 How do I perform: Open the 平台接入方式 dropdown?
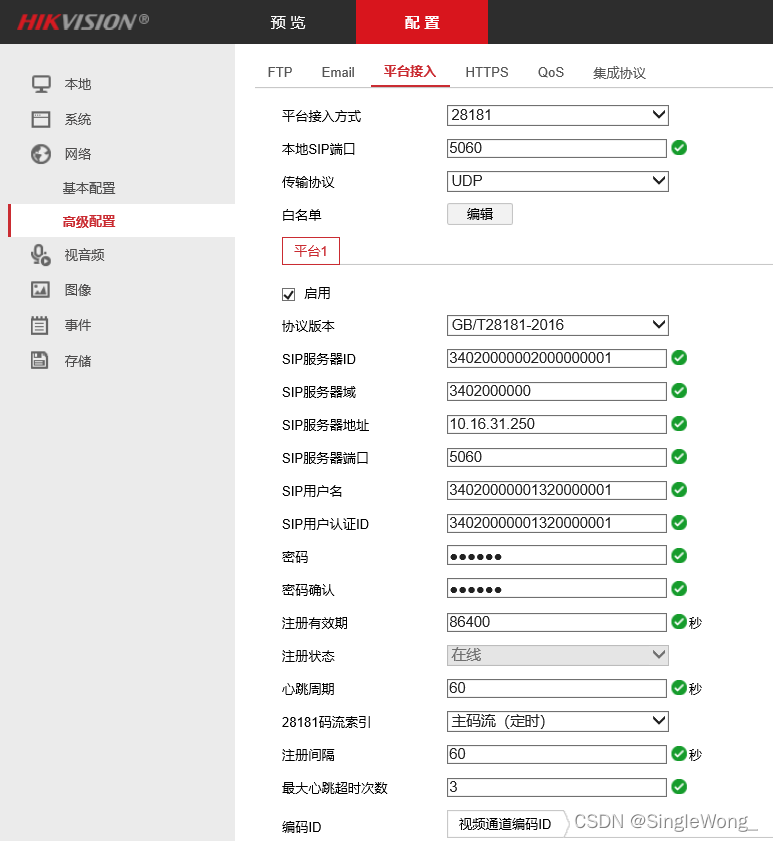pyautogui.click(x=557, y=115)
